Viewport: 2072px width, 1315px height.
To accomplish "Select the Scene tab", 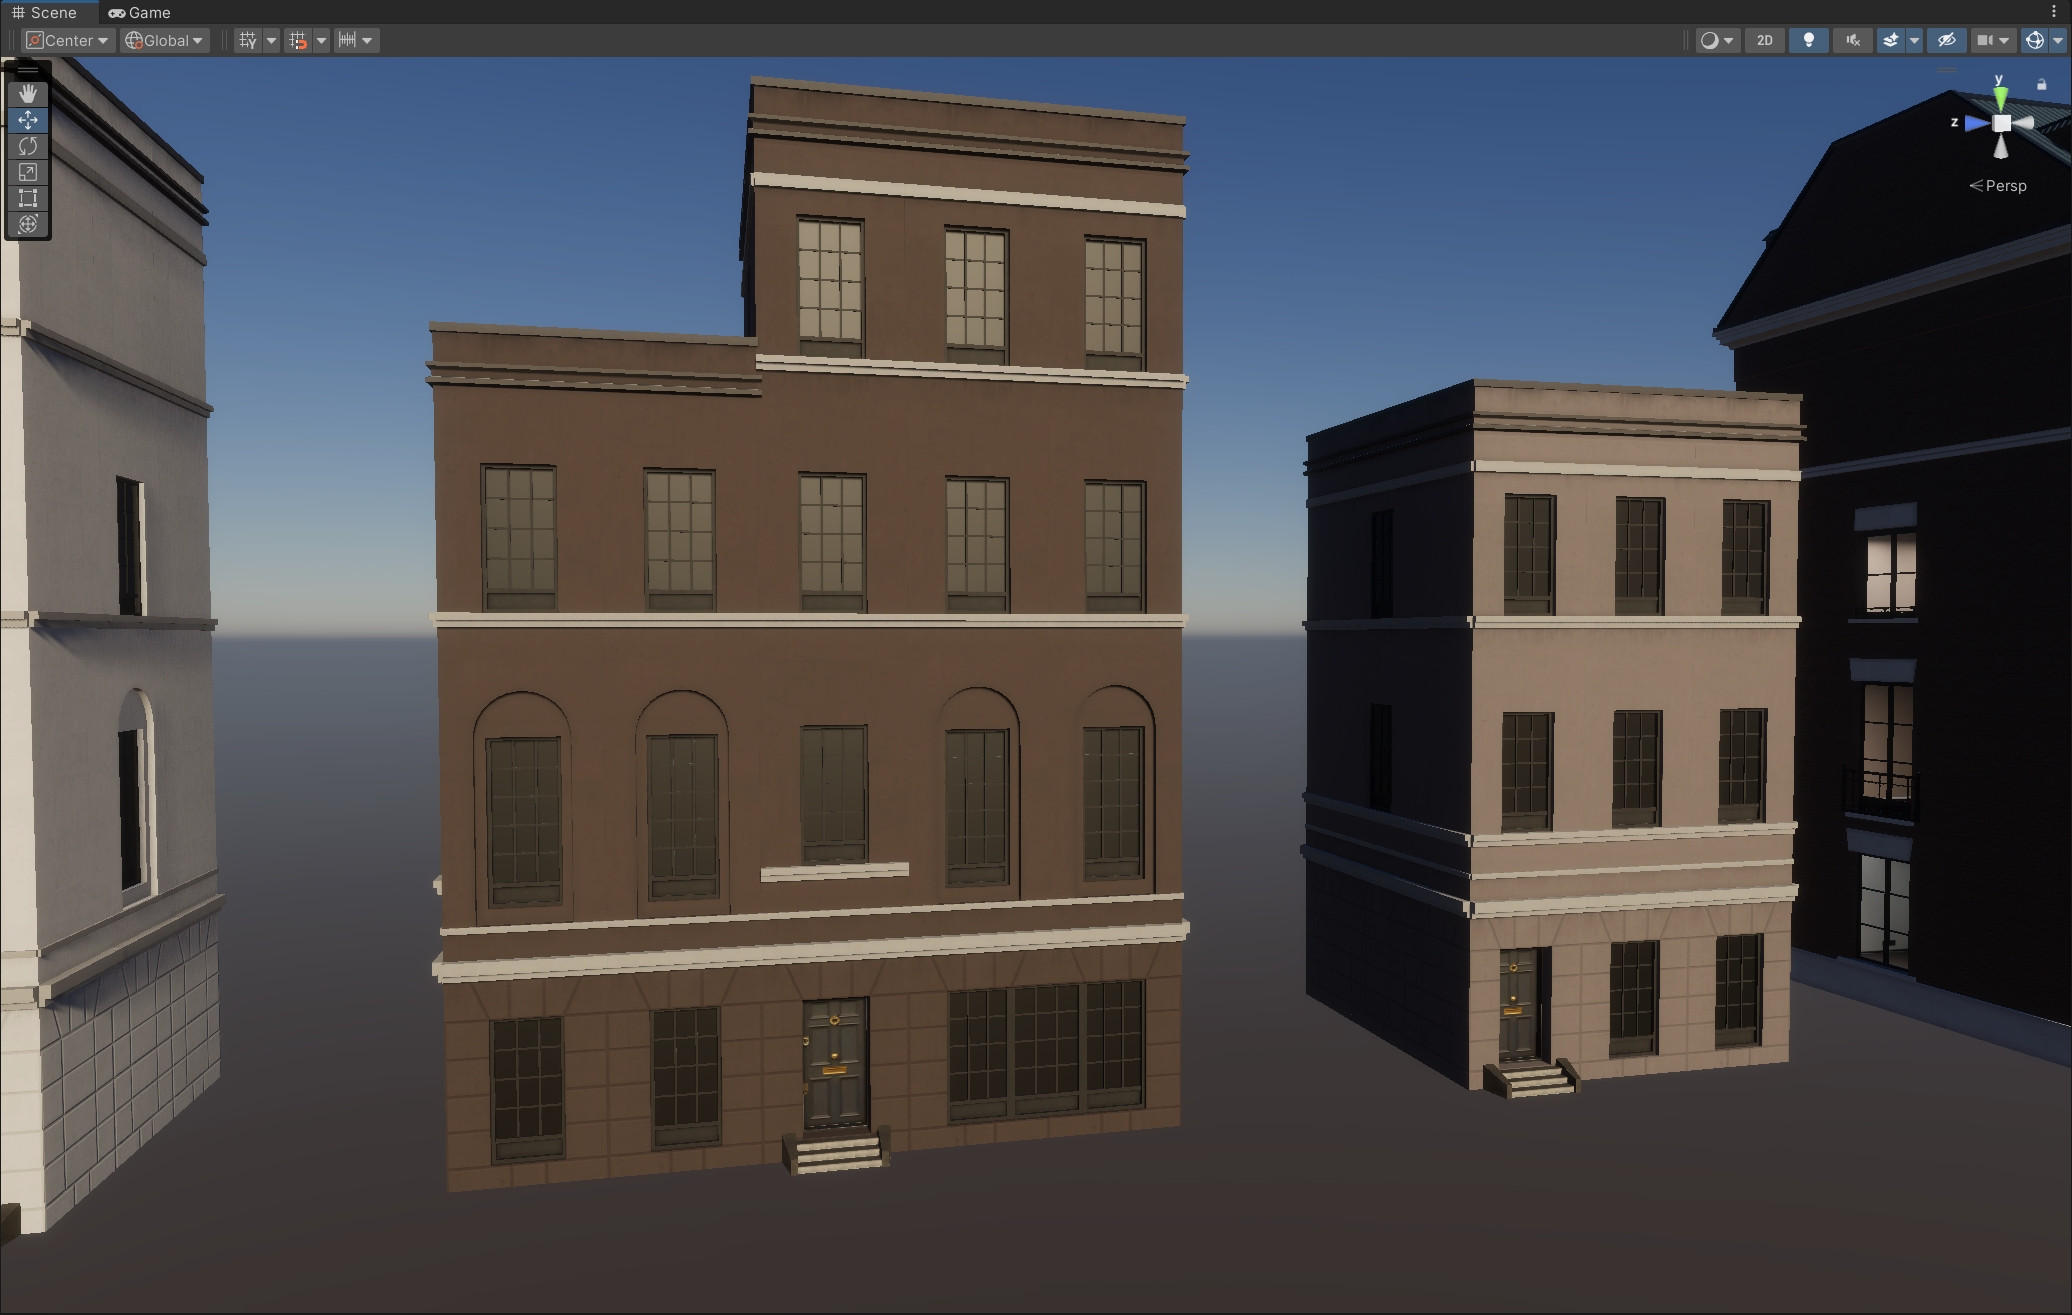I will (x=44, y=12).
